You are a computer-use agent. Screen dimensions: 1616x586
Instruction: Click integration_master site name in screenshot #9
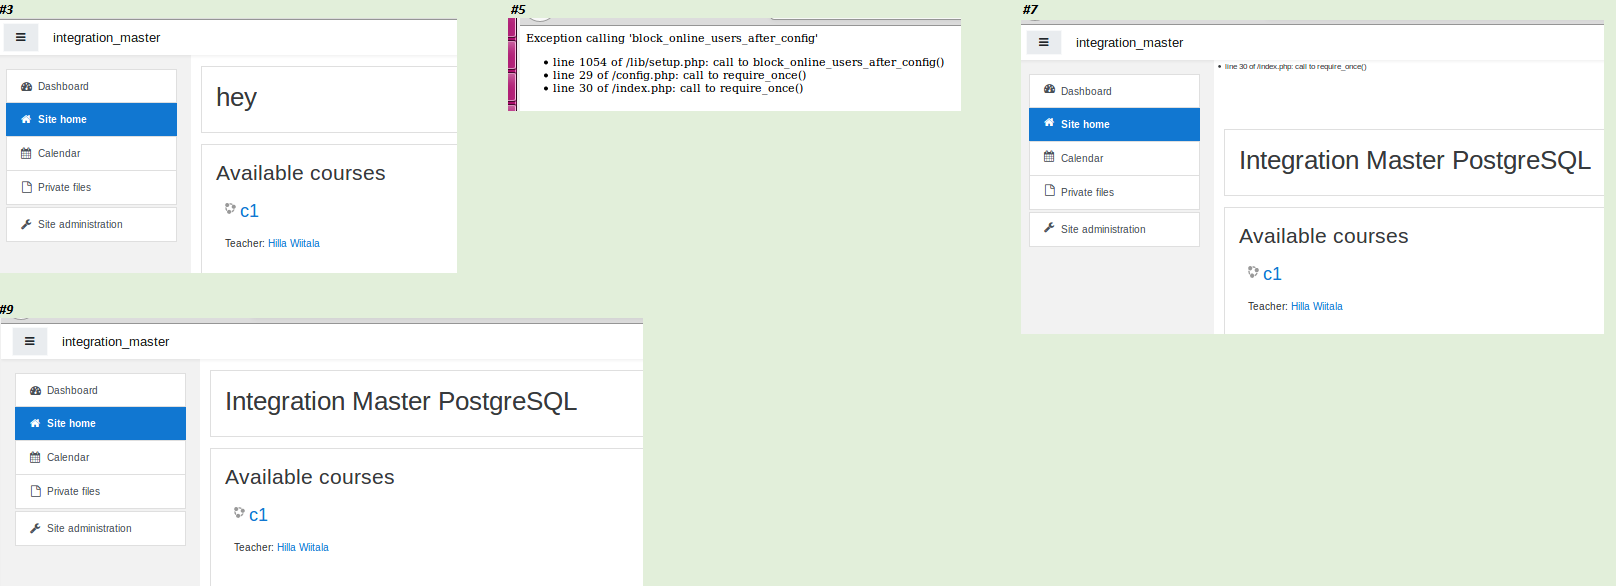click(115, 342)
